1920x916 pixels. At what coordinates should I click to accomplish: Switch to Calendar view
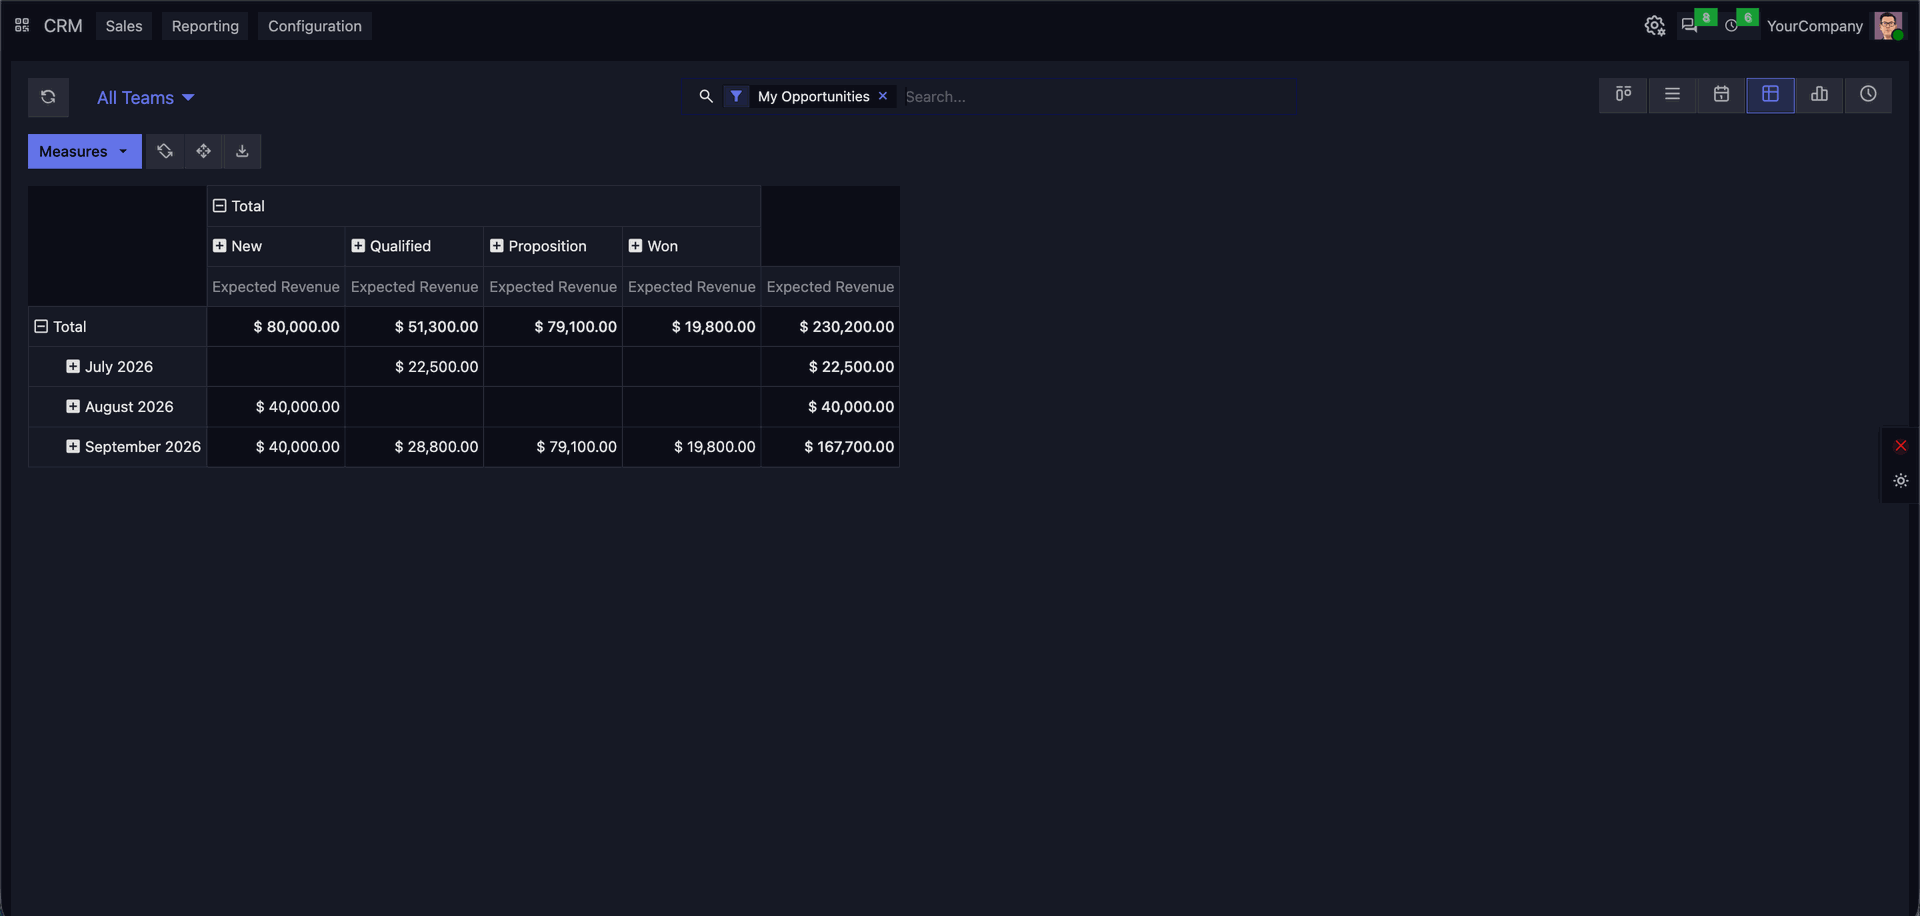[1721, 95]
